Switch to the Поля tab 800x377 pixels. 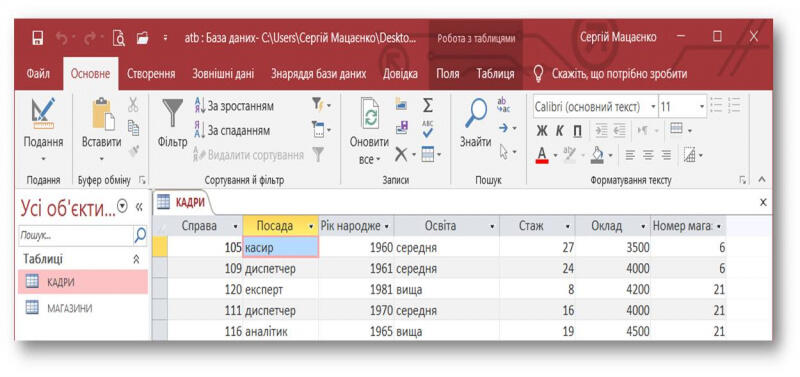click(447, 74)
